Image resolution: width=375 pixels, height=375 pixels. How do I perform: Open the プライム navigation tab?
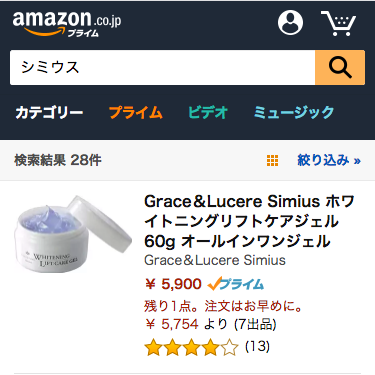(x=136, y=112)
